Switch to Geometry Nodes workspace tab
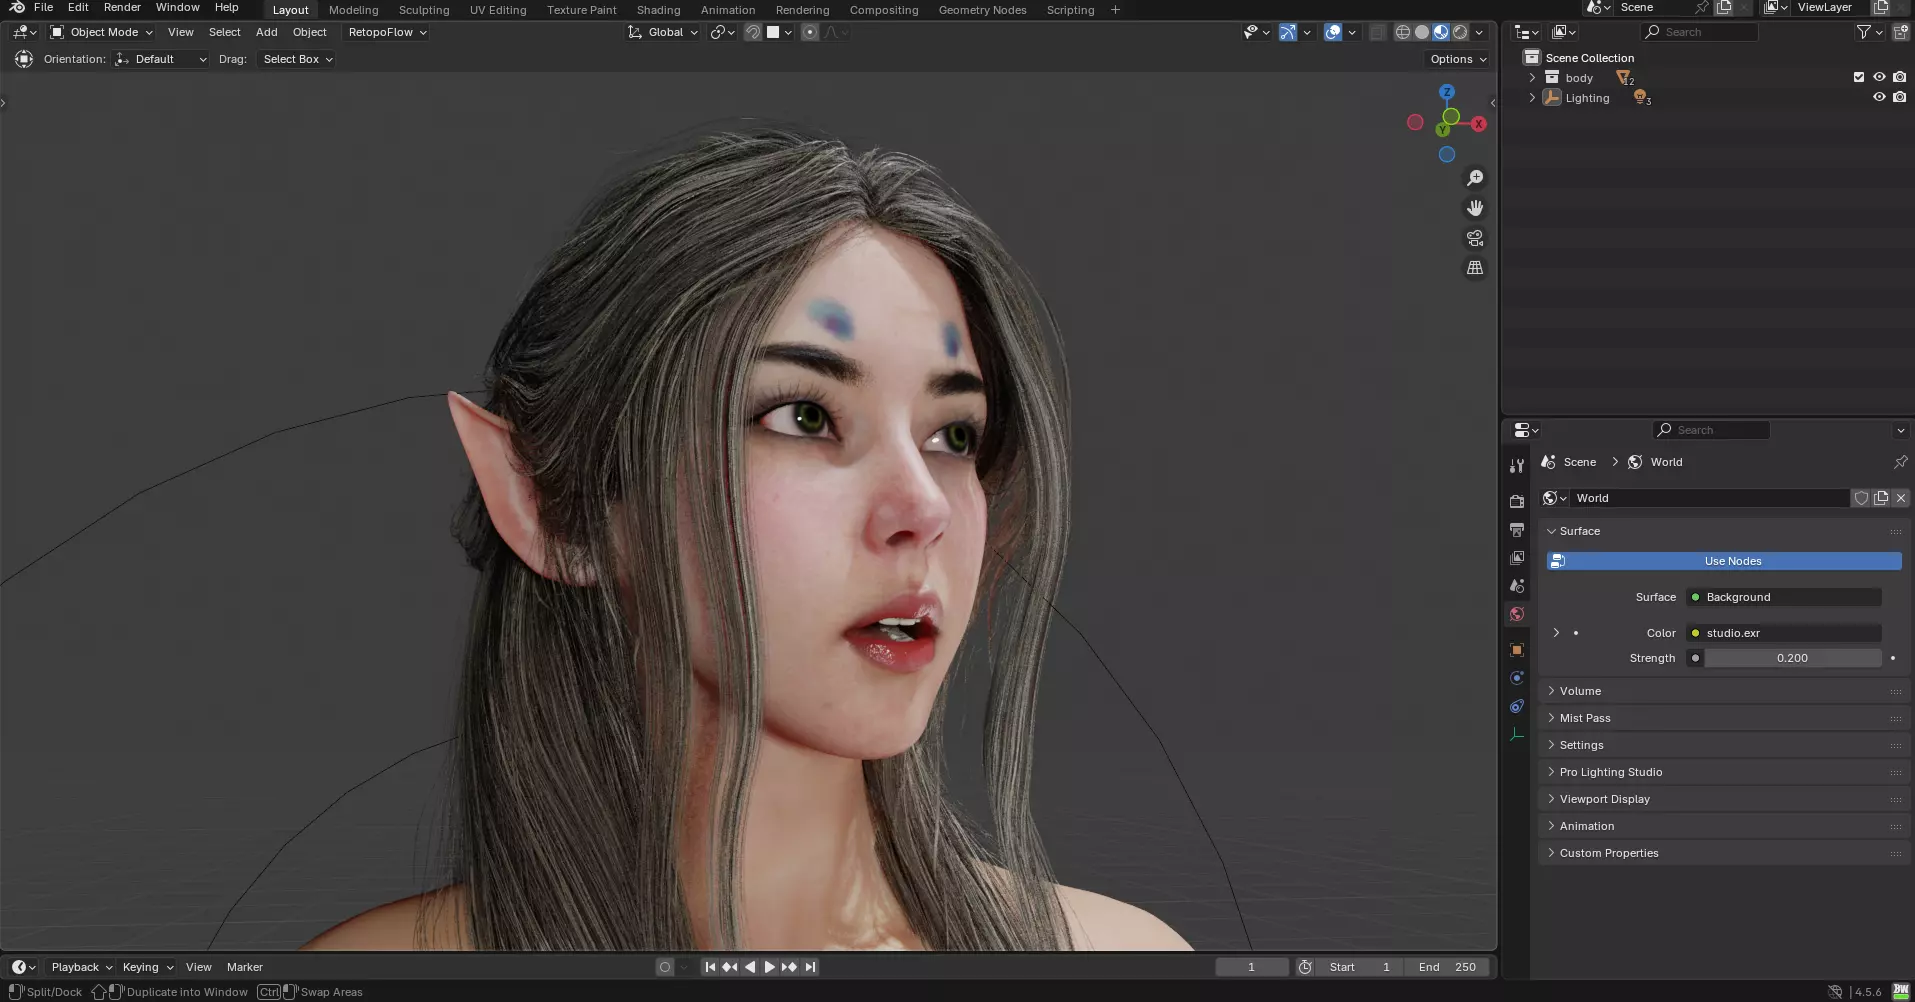Viewport: 1915px width, 1002px height. point(982,10)
